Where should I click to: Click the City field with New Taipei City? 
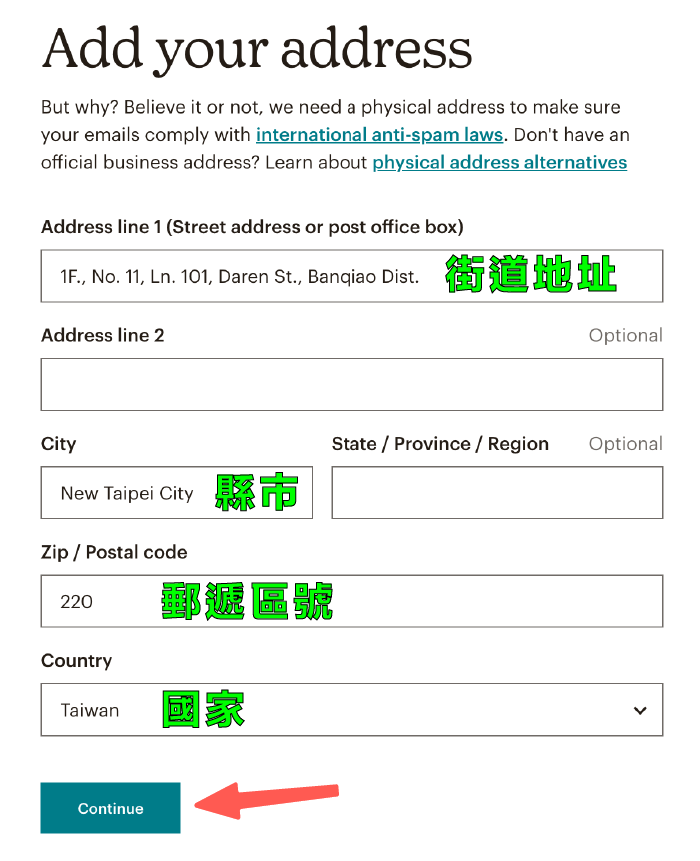(x=127, y=493)
